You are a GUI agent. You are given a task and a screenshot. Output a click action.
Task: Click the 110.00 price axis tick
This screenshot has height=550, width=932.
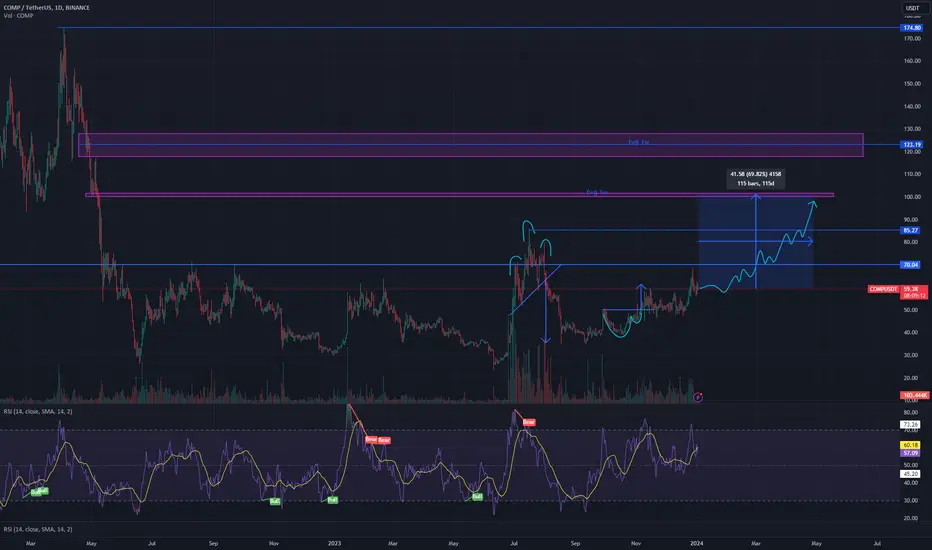[x=912, y=174]
